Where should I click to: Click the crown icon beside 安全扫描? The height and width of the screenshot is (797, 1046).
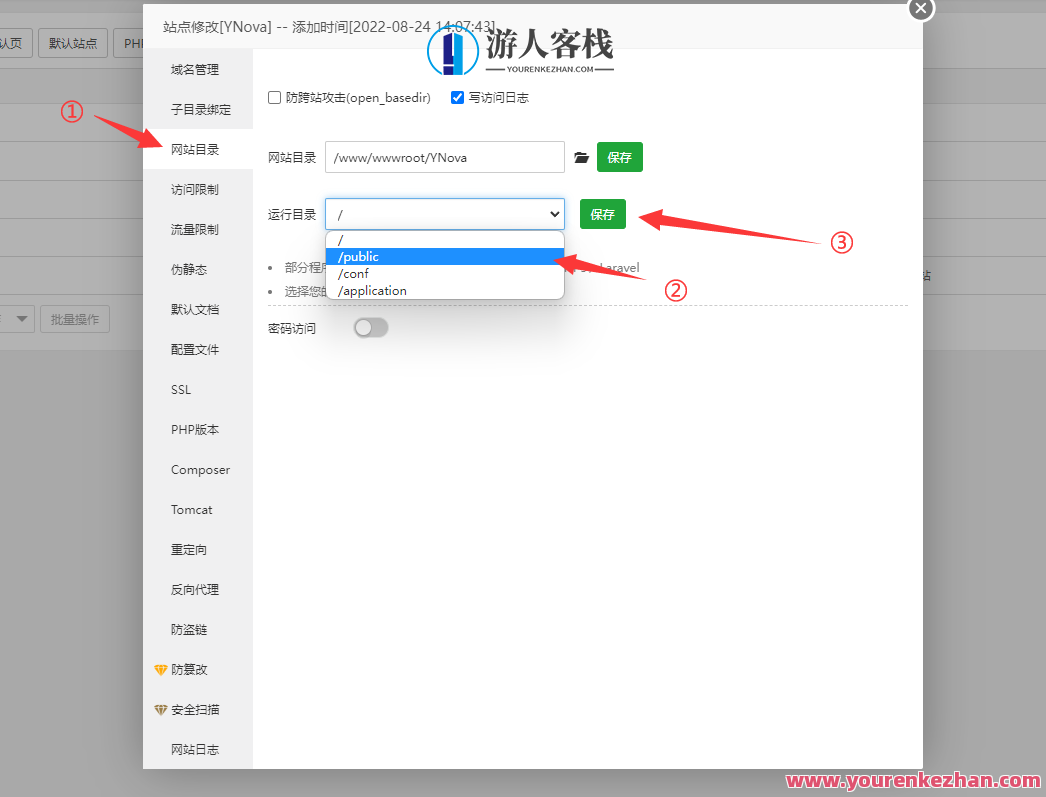point(161,709)
